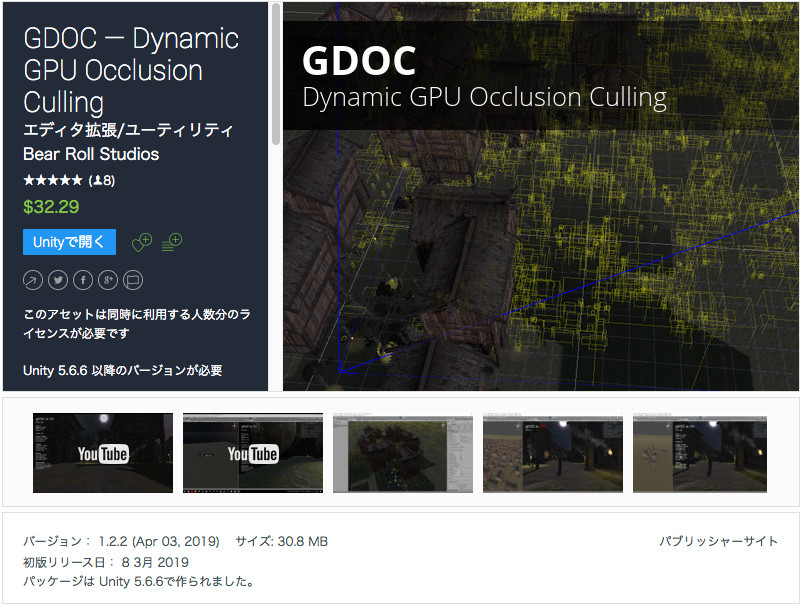Select the fourth thumbnail with street lamp

[553, 454]
